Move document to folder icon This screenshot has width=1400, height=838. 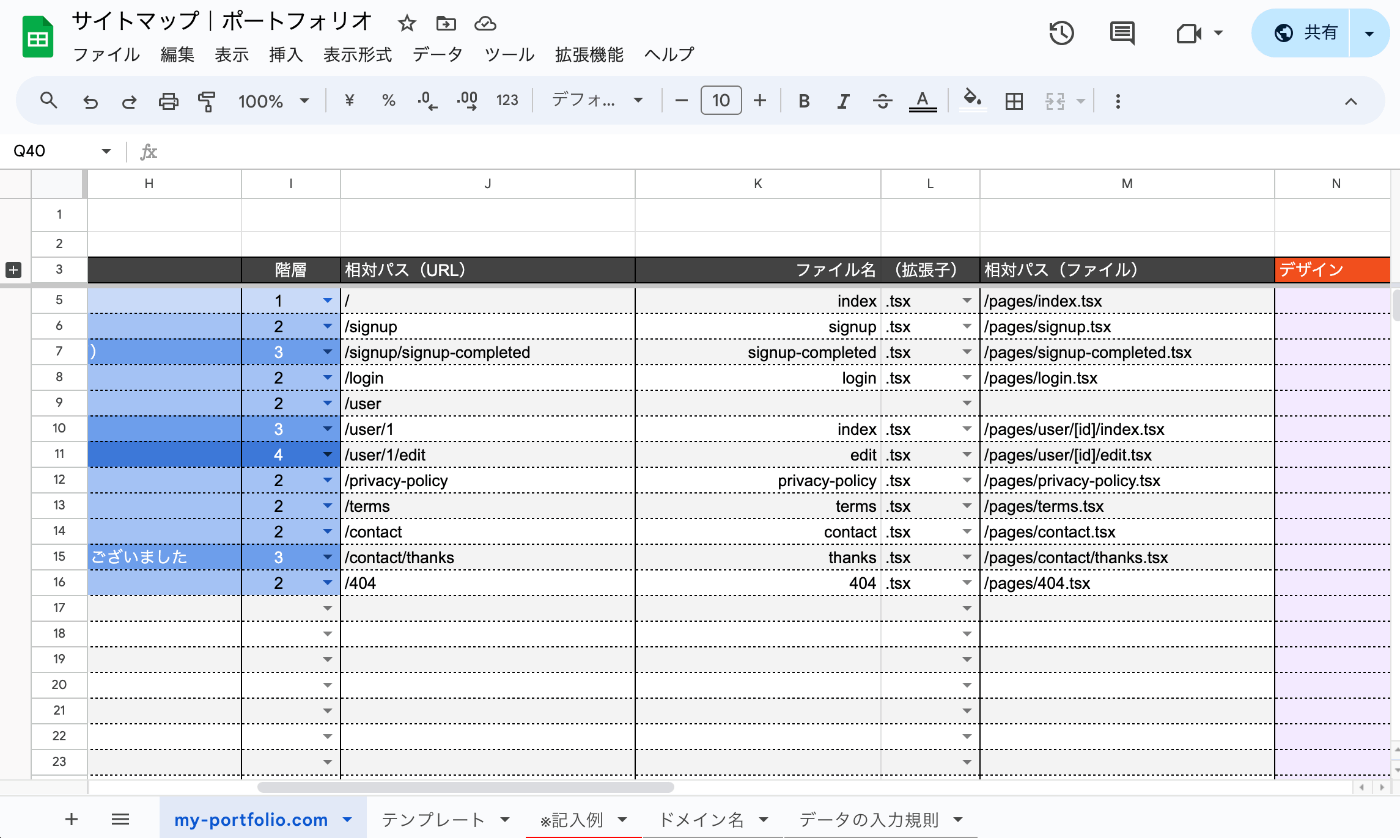446,23
